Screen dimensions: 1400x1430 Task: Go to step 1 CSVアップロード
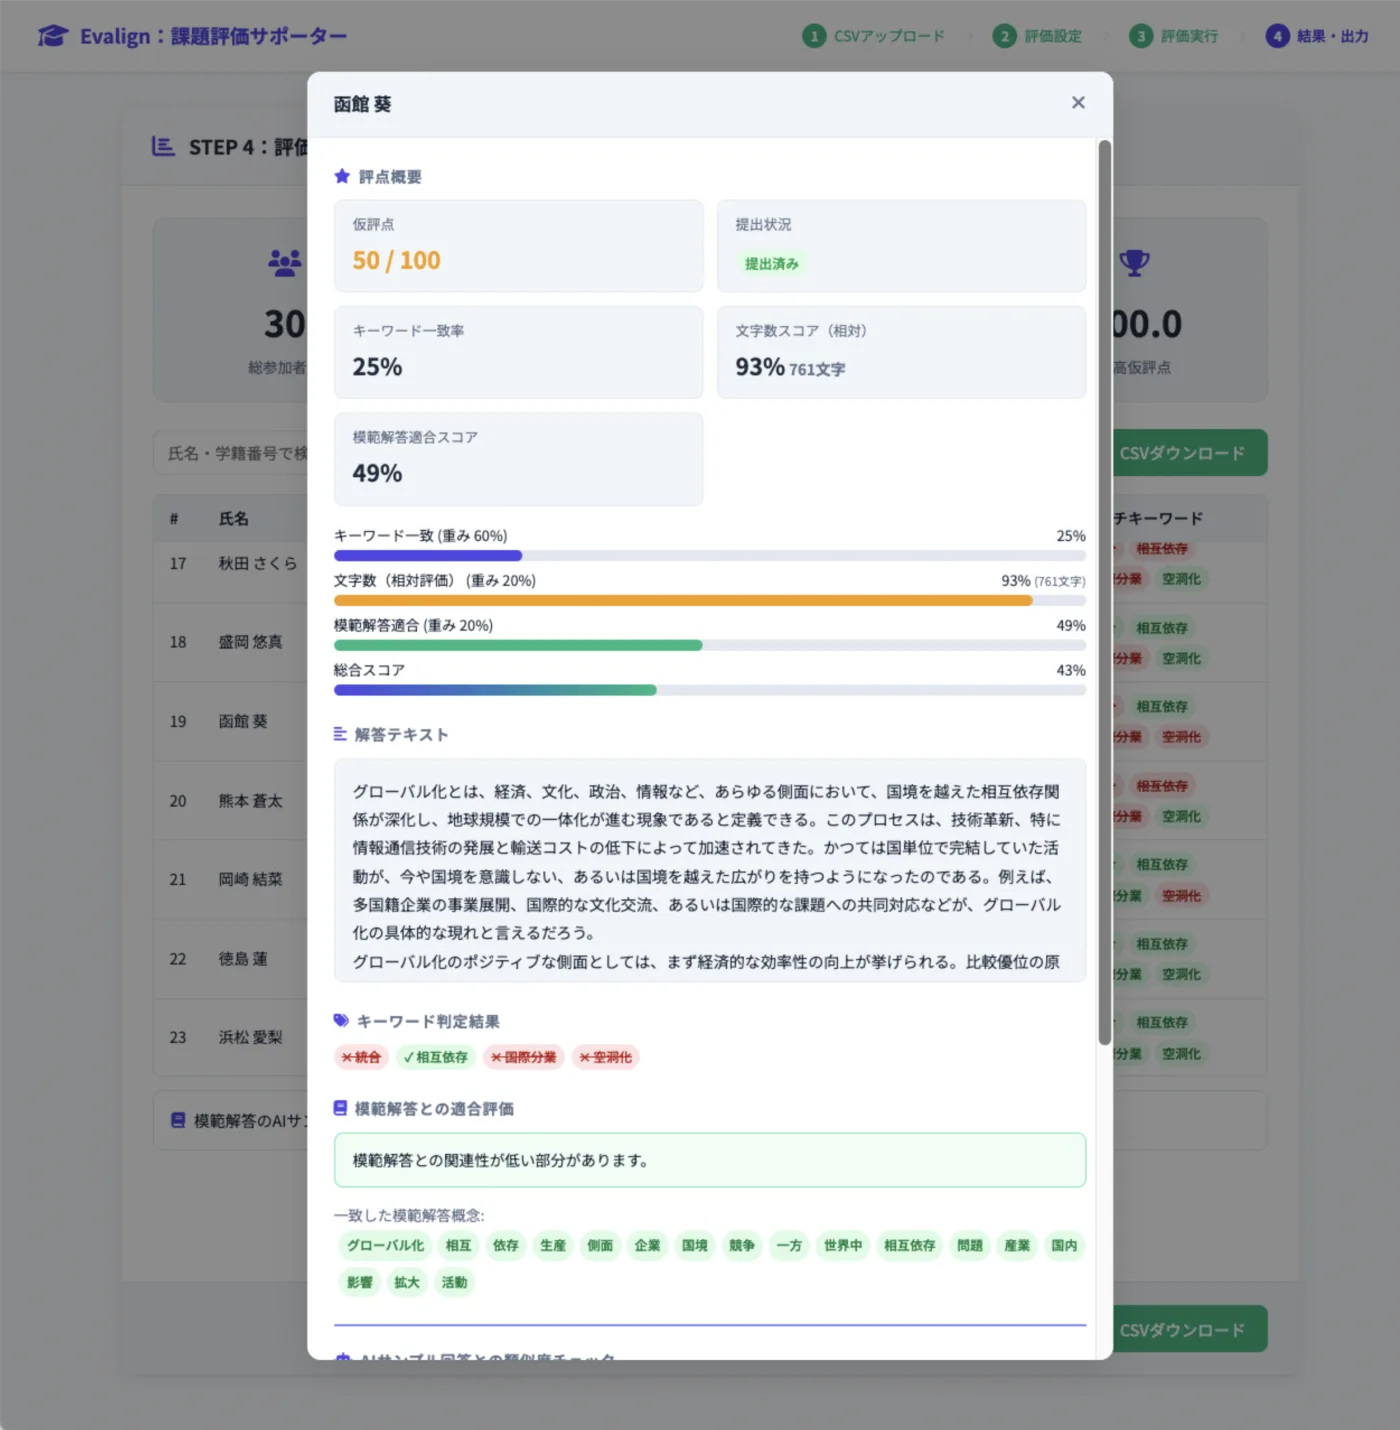[874, 36]
